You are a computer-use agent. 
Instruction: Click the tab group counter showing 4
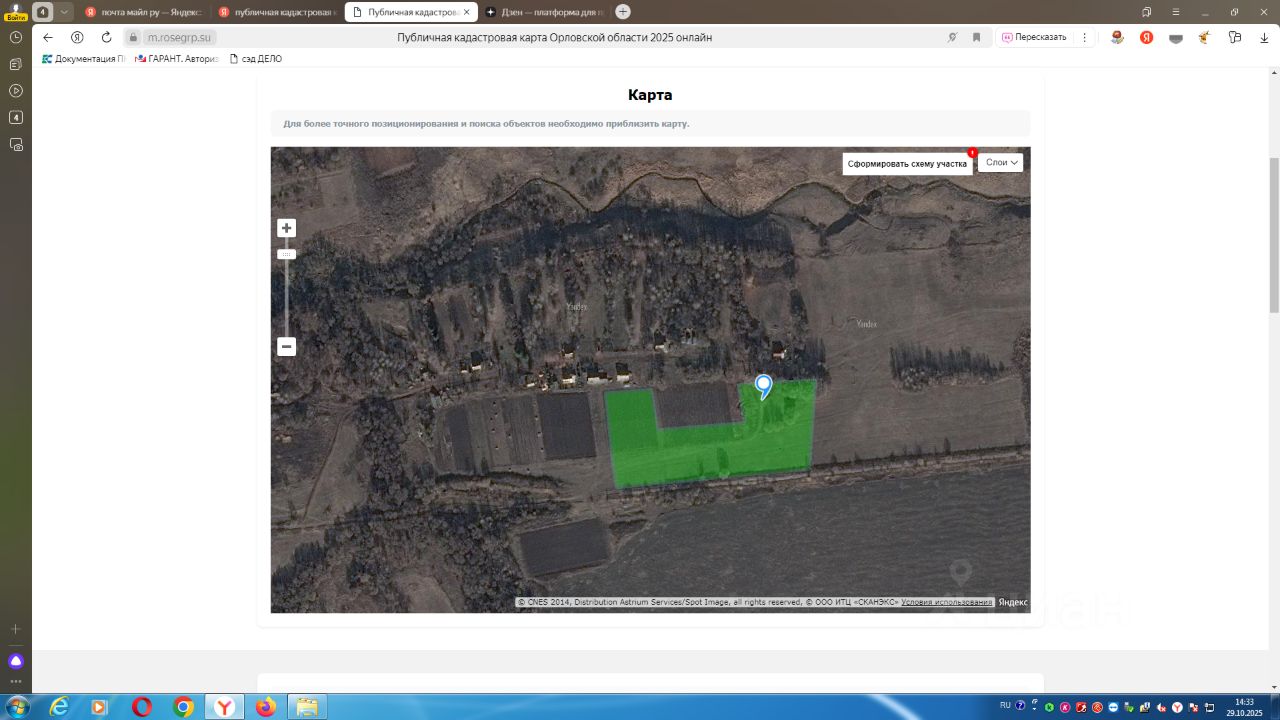coord(43,12)
